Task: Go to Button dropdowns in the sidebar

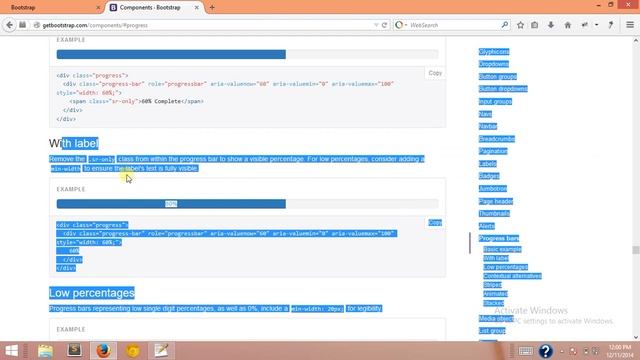Action: [x=503, y=89]
